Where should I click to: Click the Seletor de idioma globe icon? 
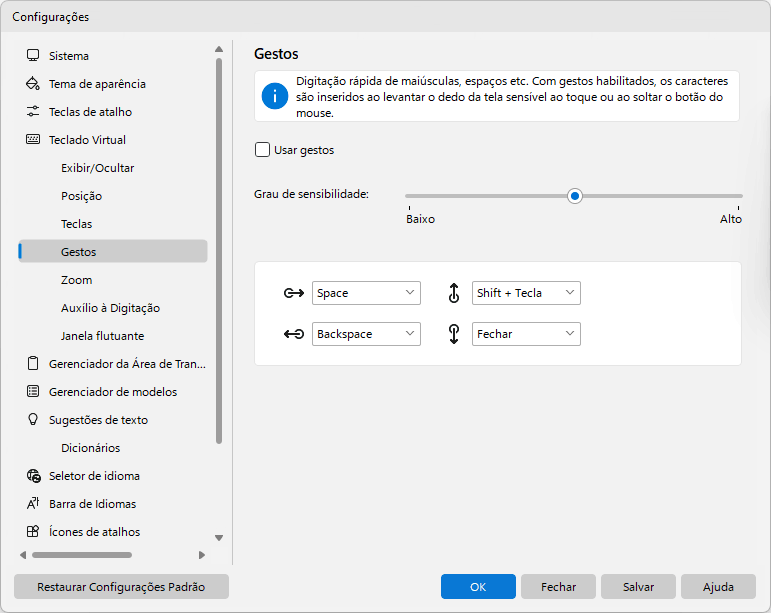33,476
